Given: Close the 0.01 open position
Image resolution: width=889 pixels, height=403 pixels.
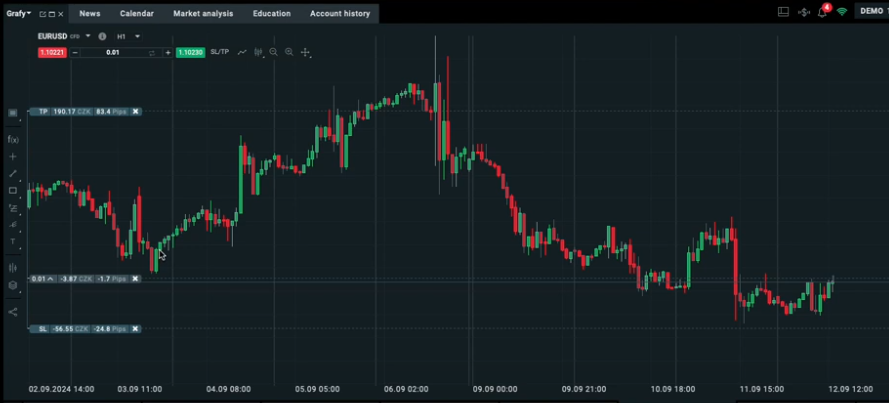Looking at the screenshot, I should click(x=136, y=279).
